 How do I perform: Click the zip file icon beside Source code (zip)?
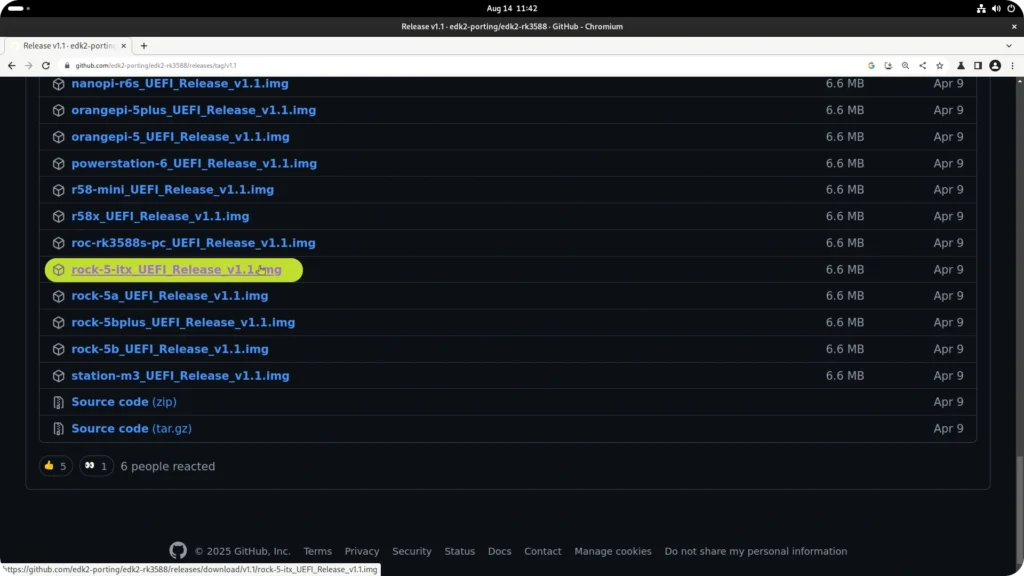point(59,402)
